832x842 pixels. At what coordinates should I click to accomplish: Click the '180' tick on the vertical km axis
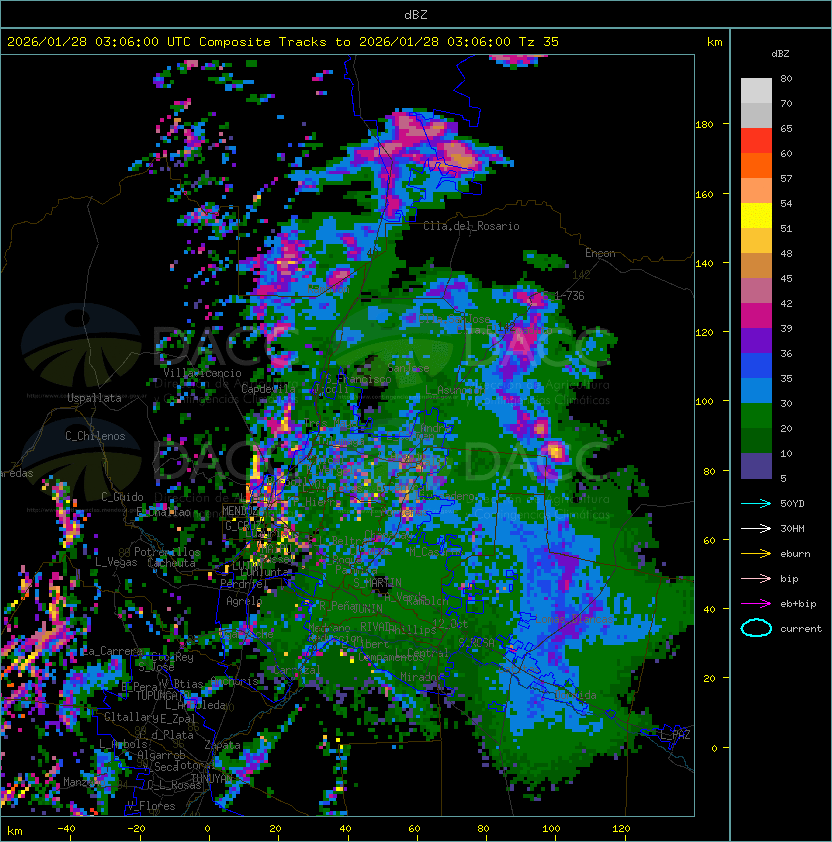click(704, 125)
